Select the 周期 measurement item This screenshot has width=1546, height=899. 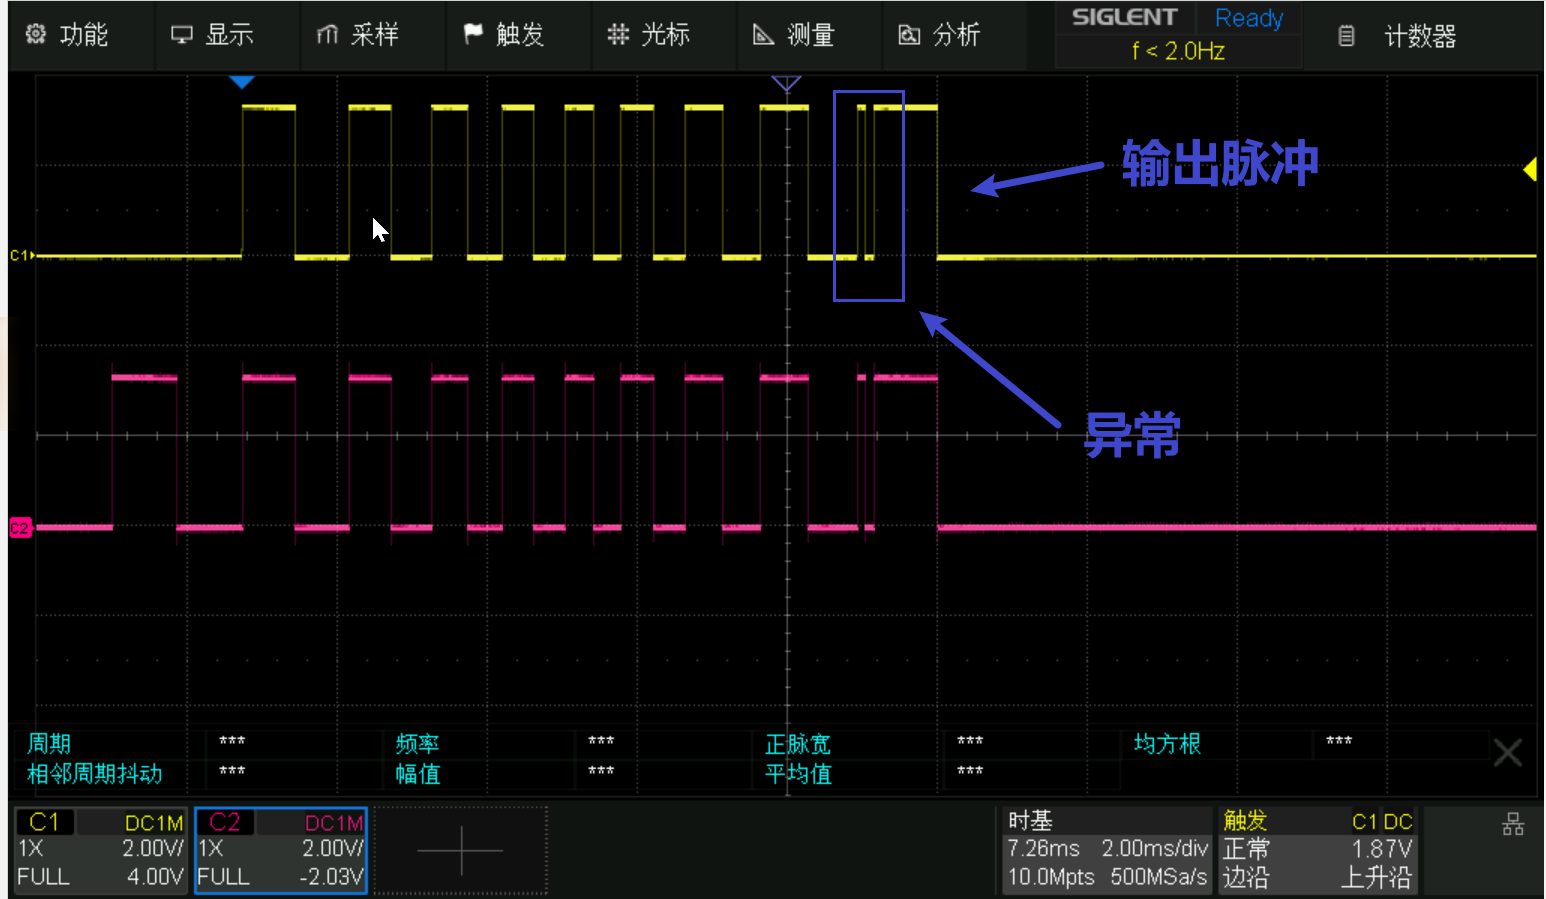pos(49,743)
